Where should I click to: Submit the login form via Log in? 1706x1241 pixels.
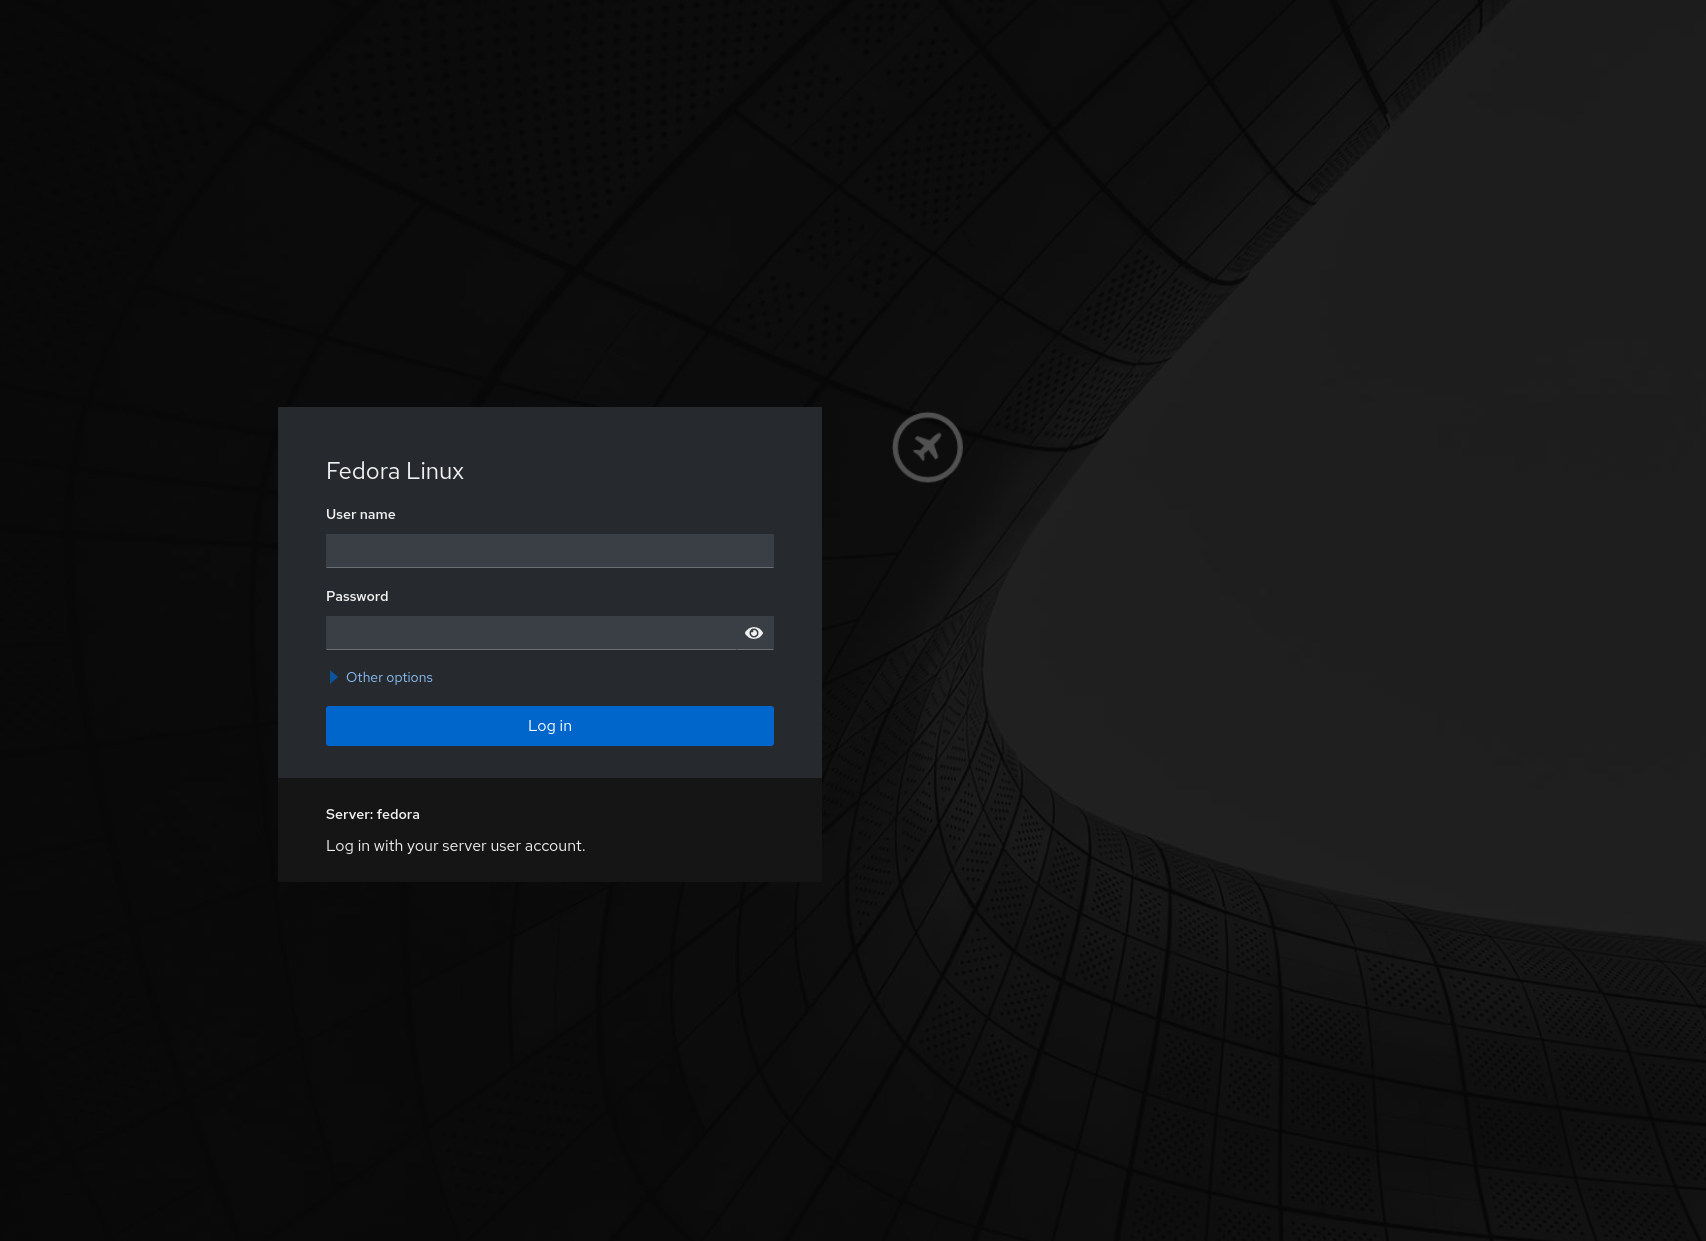click(549, 726)
